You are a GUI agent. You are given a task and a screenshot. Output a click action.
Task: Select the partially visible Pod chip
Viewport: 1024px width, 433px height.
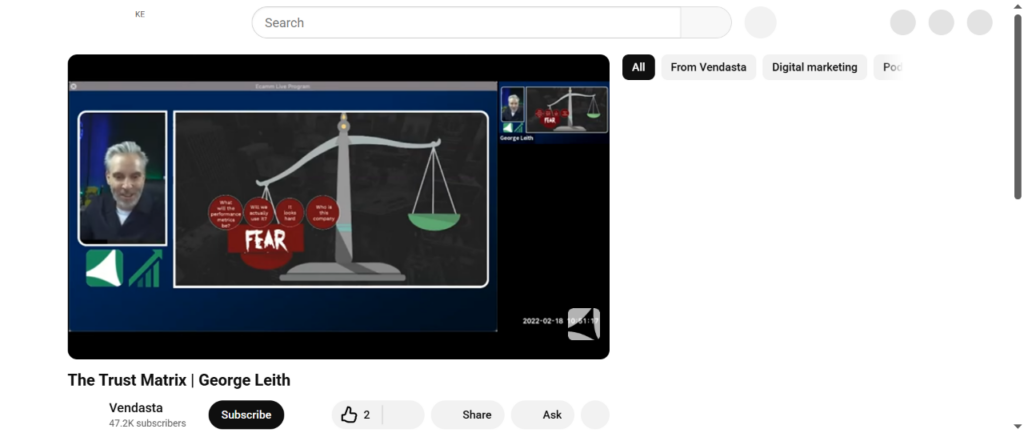coord(890,67)
